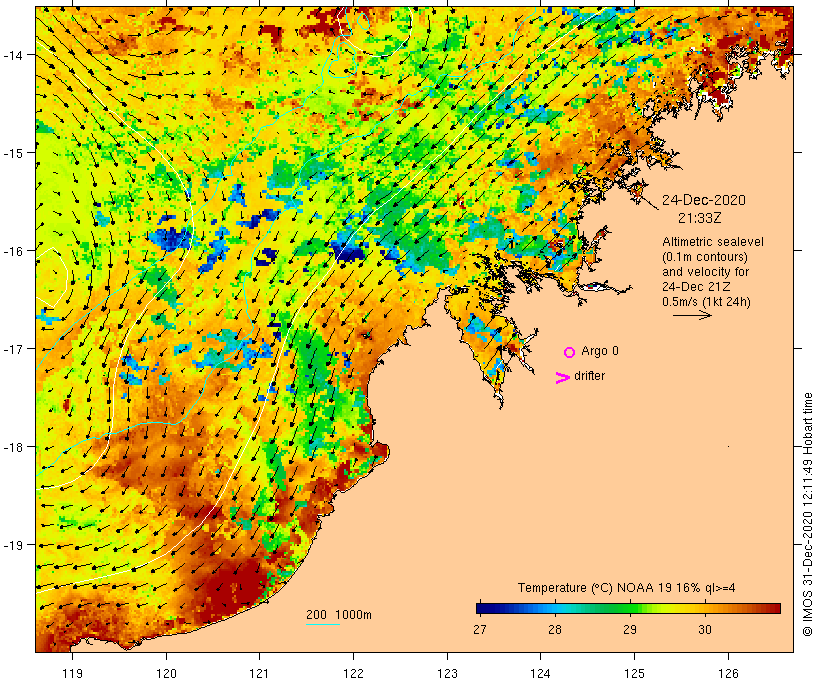Click the '120' longitude axis label
Image resolution: width=820 pixels, height=680 pixels.
pyautogui.click(x=166, y=673)
